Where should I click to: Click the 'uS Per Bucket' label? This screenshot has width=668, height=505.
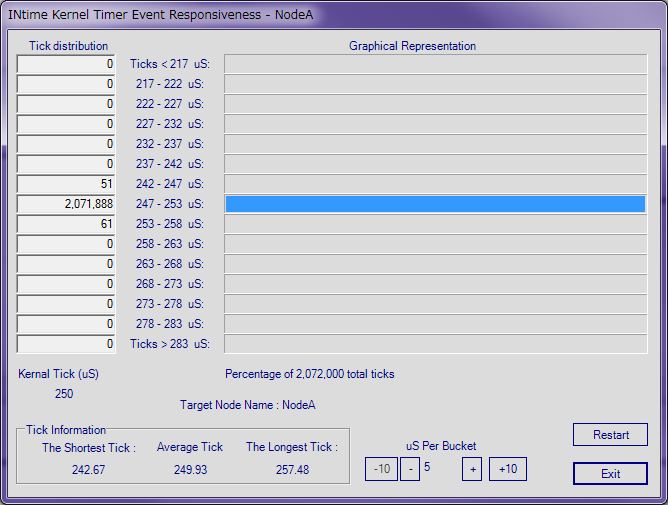441,446
